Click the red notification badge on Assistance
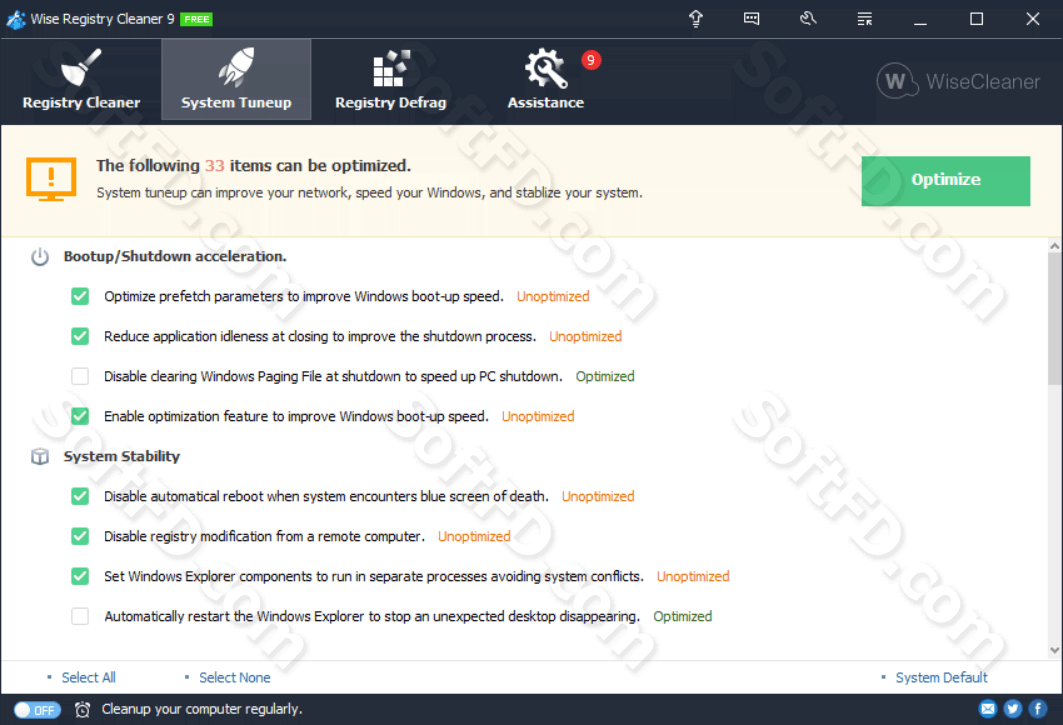The width and height of the screenshot is (1063, 725). (x=591, y=60)
